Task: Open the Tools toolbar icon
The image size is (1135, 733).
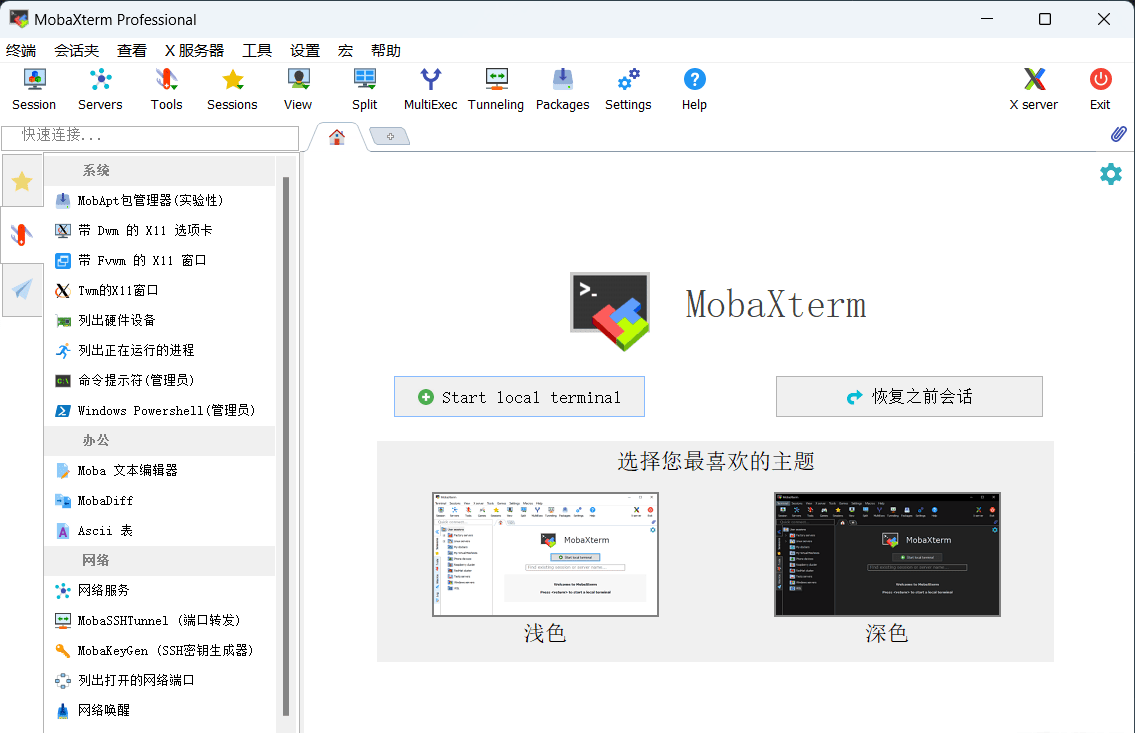Action: click(166, 90)
